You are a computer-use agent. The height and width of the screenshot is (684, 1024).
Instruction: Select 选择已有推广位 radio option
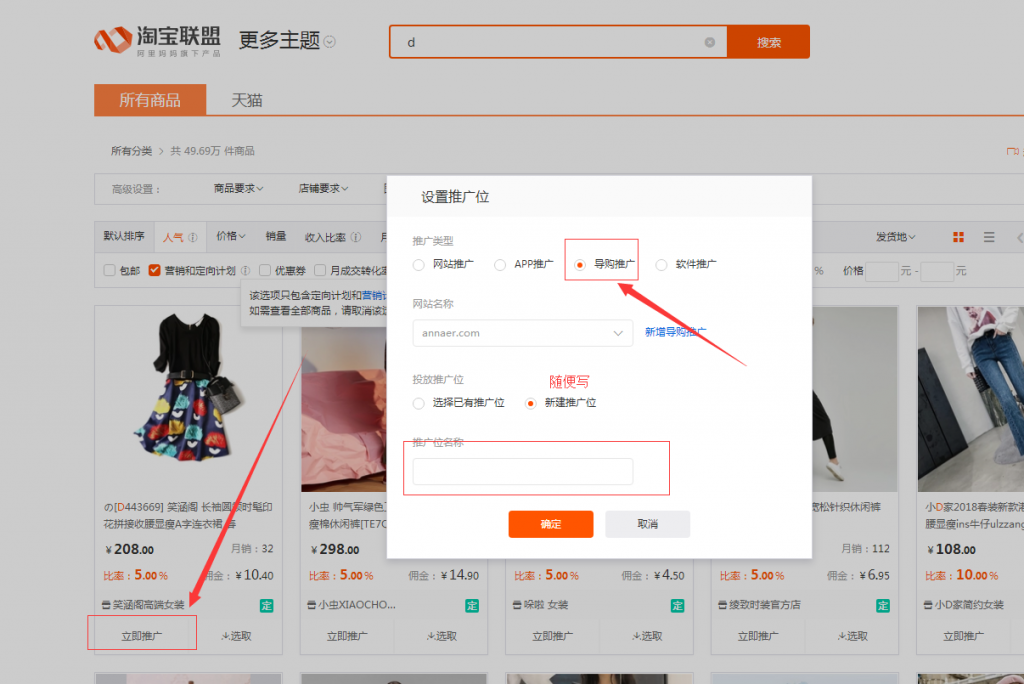[419, 403]
